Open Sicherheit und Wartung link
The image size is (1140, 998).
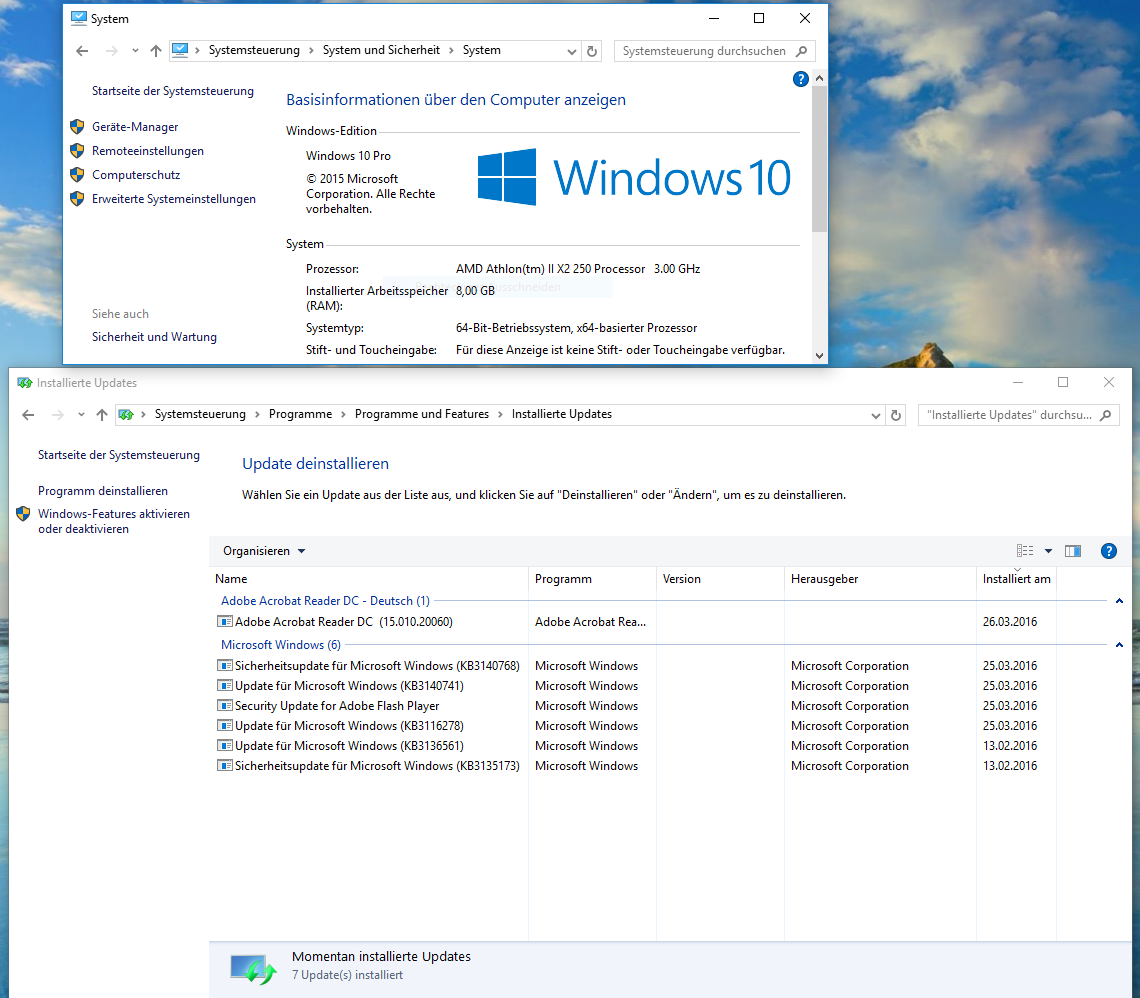pyautogui.click(x=154, y=337)
